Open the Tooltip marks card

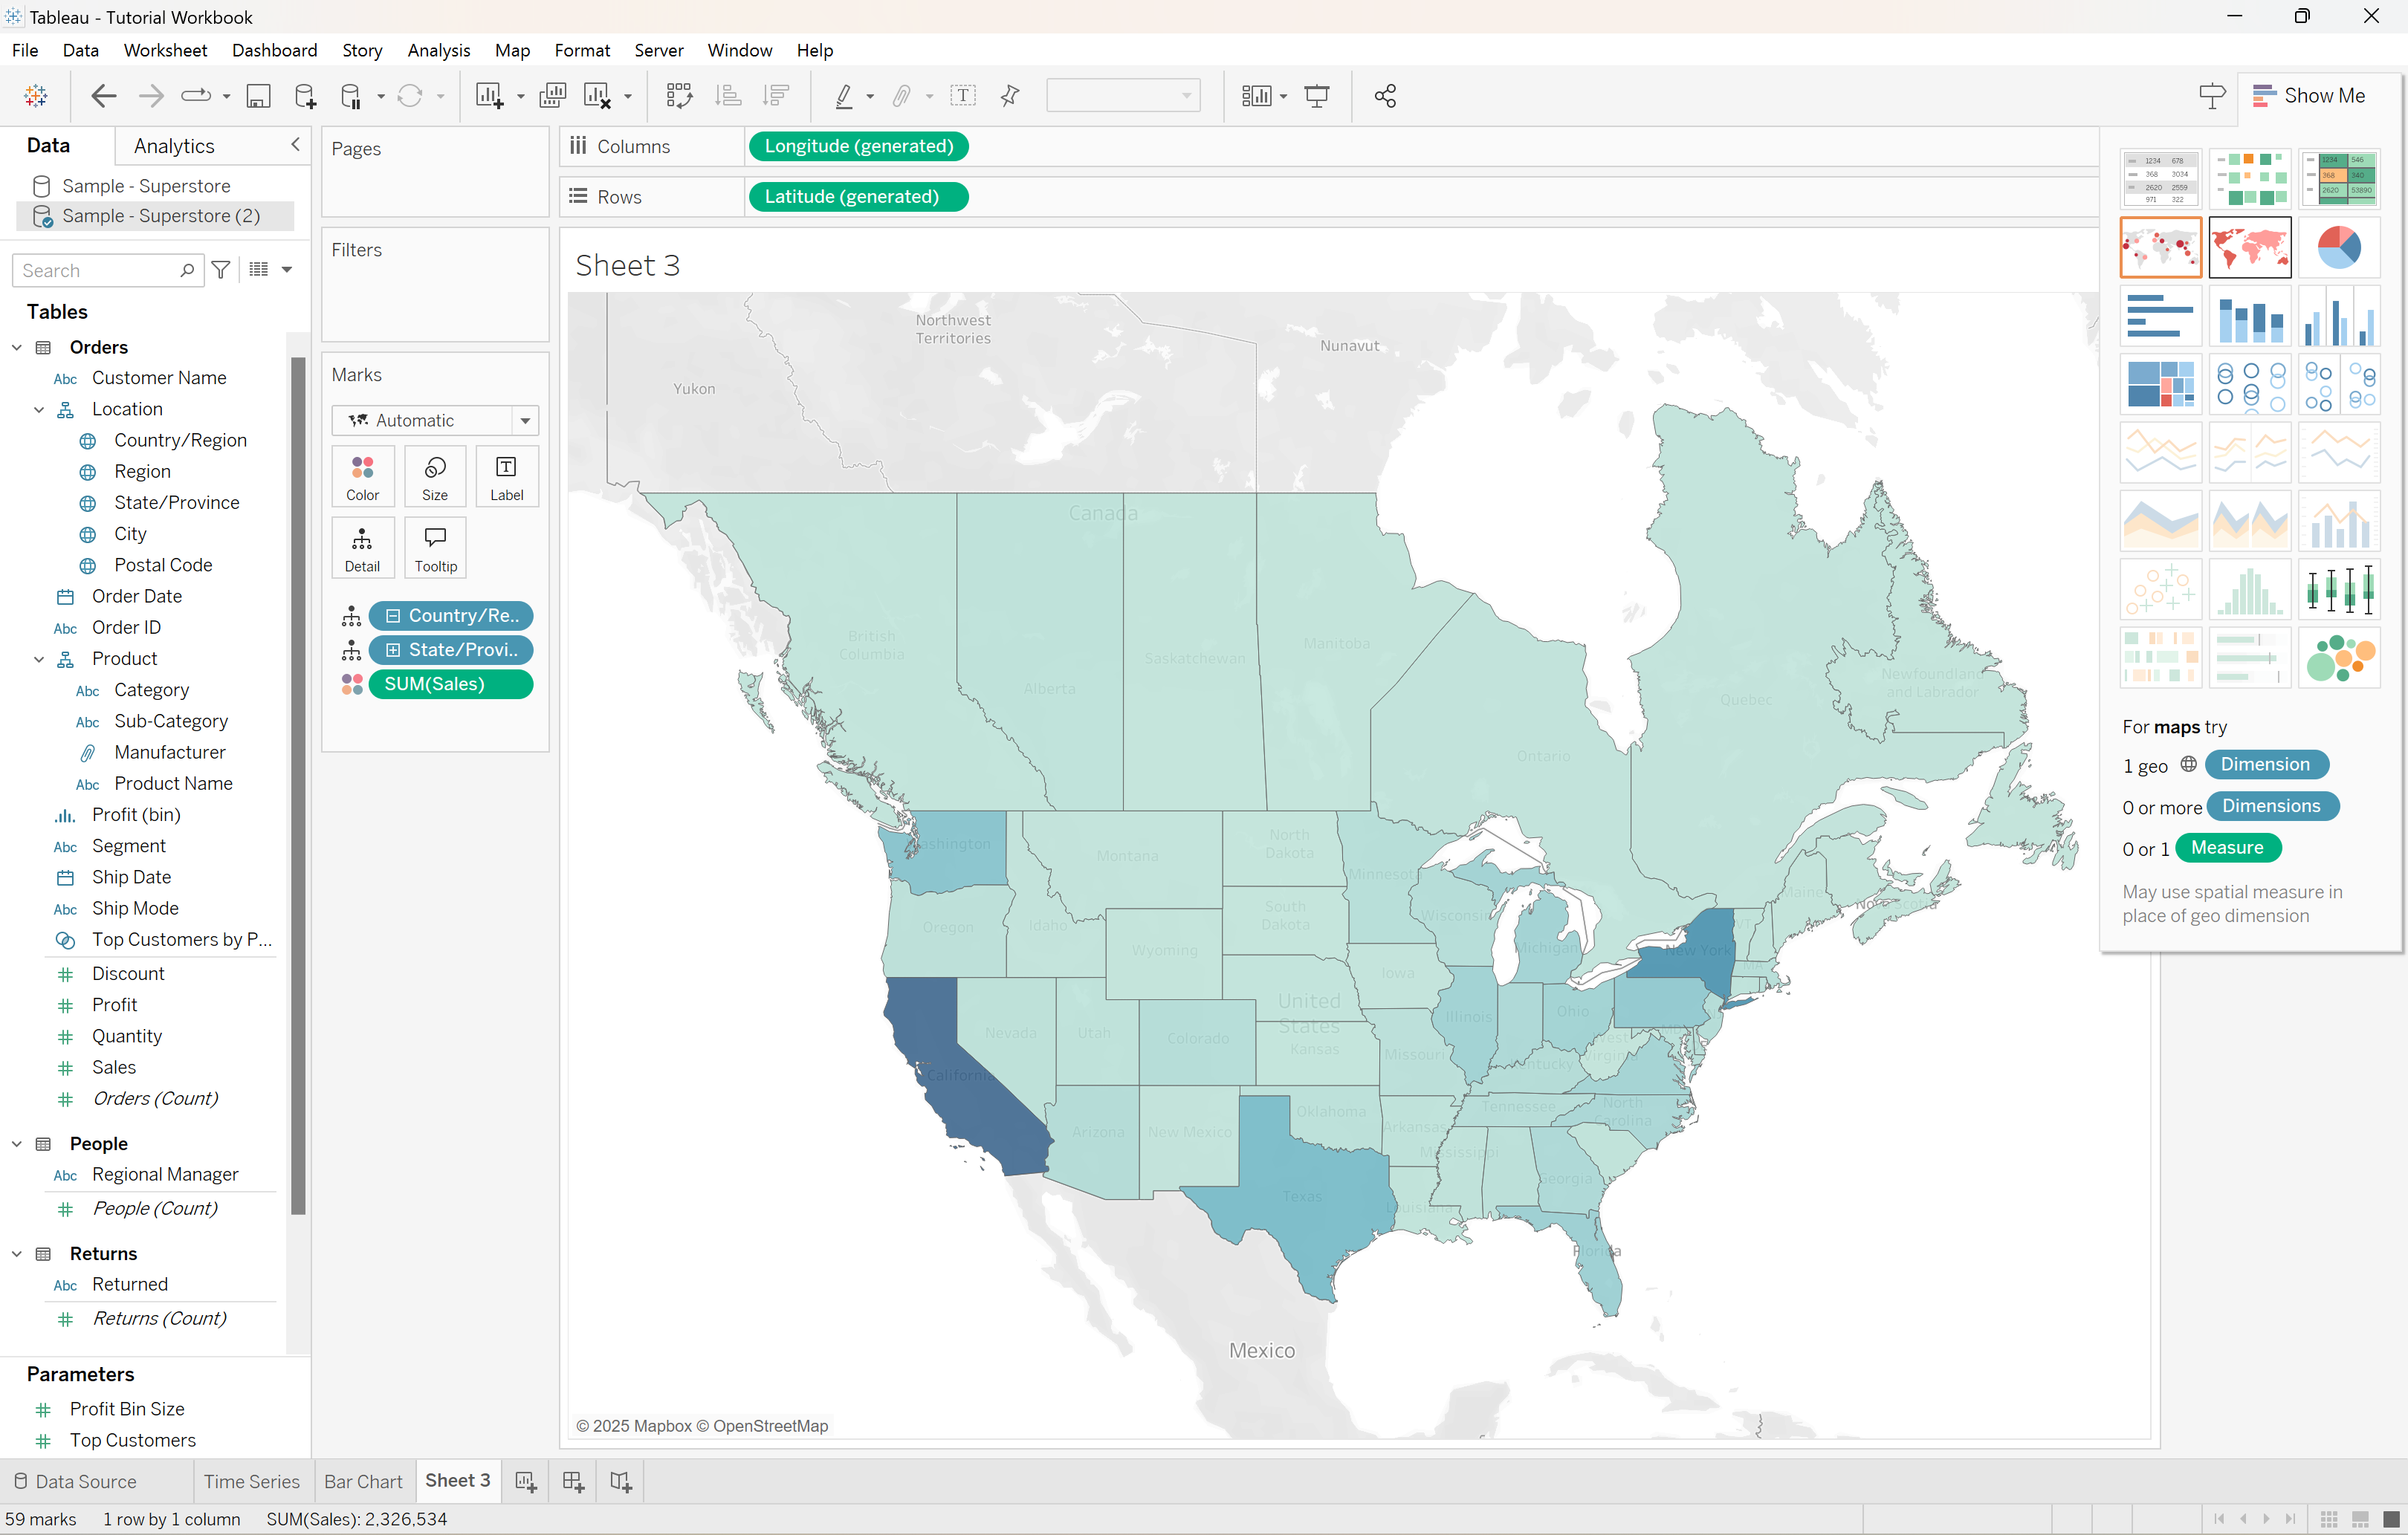(435, 548)
